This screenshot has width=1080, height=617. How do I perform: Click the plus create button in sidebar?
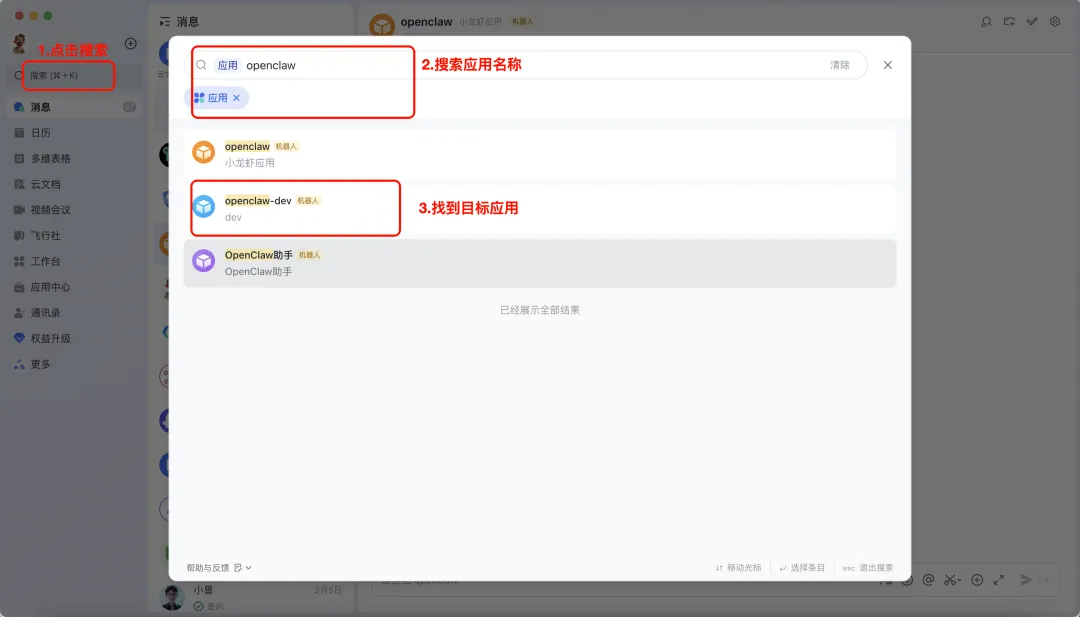(x=130, y=43)
